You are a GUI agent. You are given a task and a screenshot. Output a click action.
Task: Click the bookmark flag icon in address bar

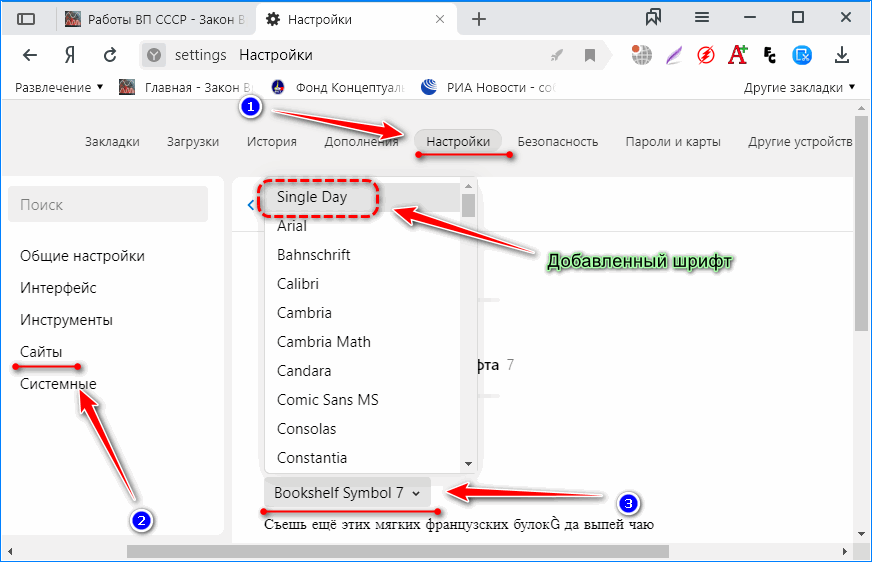(590, 55)
